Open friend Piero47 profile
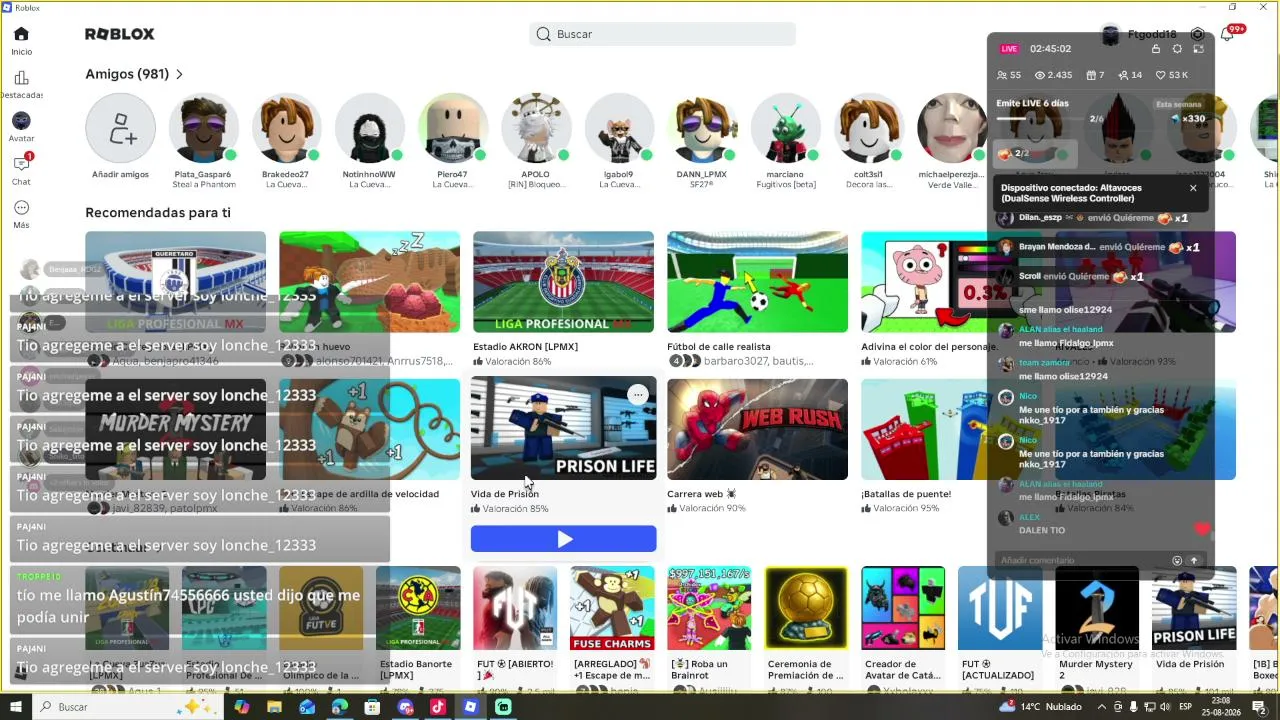 (452, 128)
